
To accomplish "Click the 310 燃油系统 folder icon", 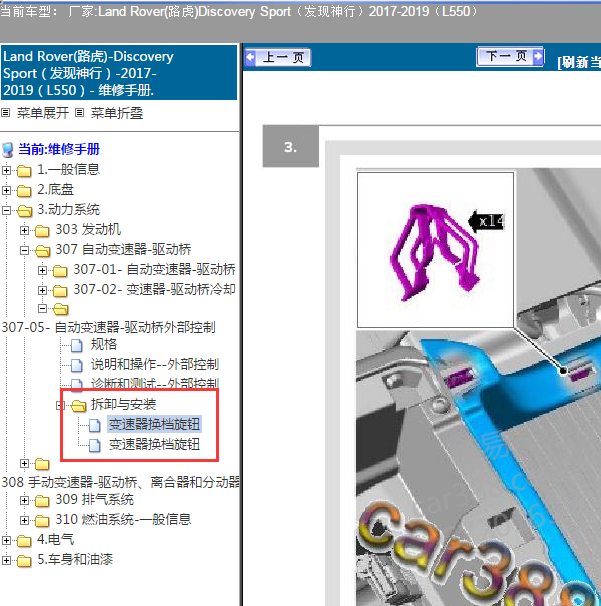I will click(42, 521).
